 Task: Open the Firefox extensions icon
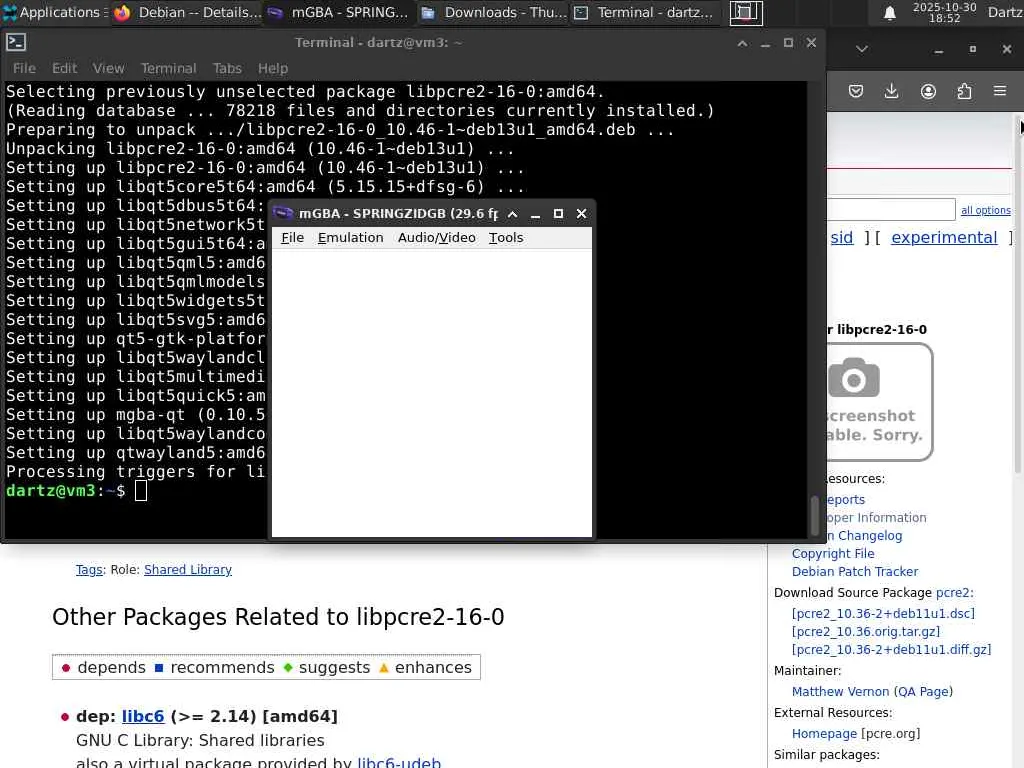coord(965,91)
